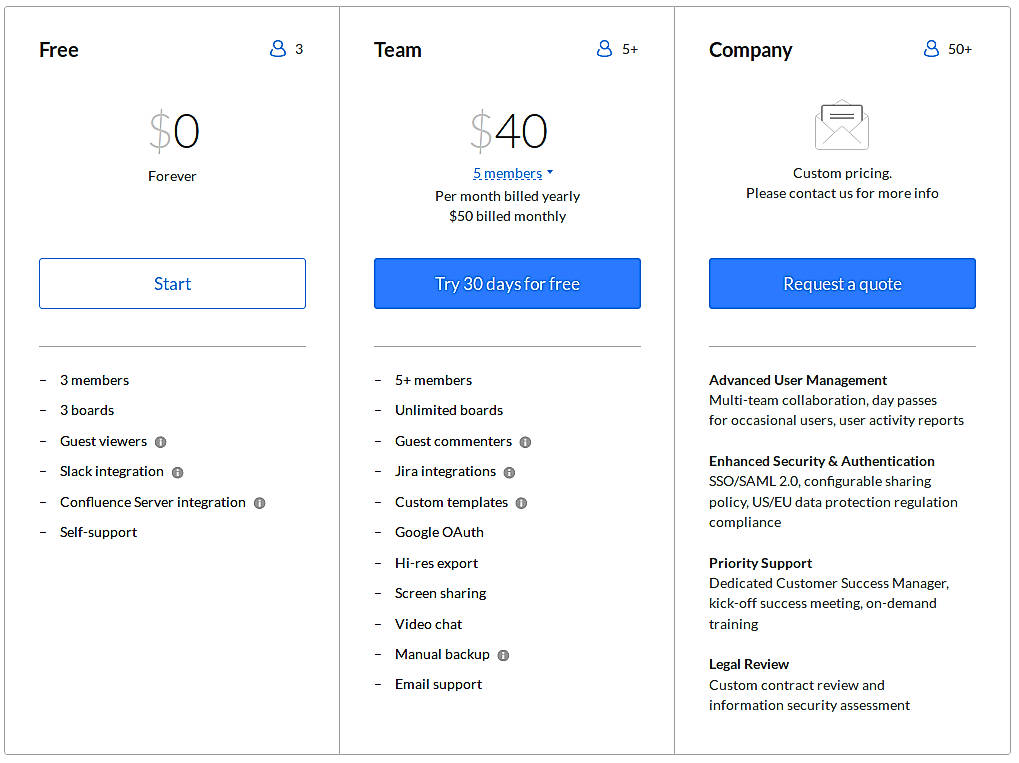Screen dimensions: 1019x763
Task: Open the 5 members dropdown
Action: [513, 173]
